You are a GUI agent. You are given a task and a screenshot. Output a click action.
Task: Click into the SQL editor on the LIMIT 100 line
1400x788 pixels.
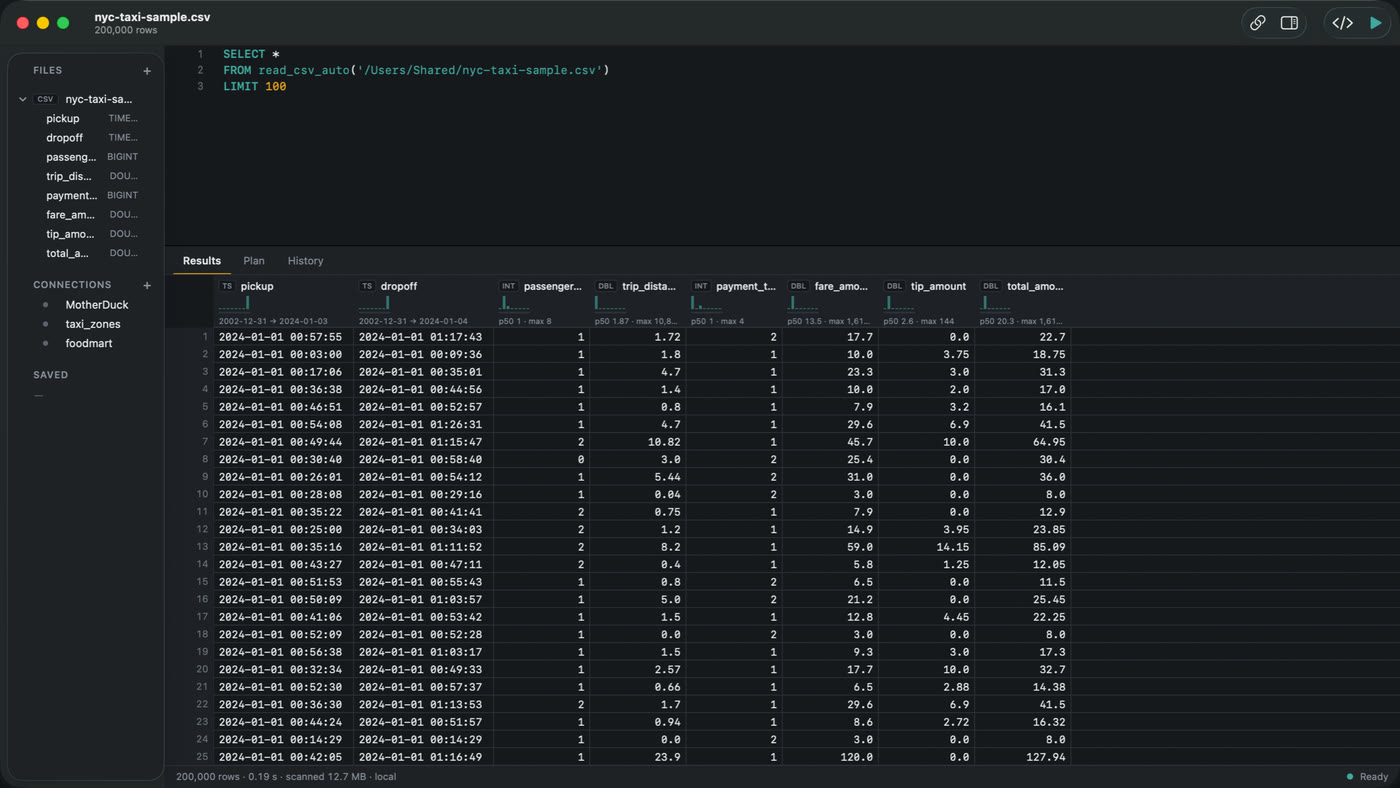click(255, 87)
